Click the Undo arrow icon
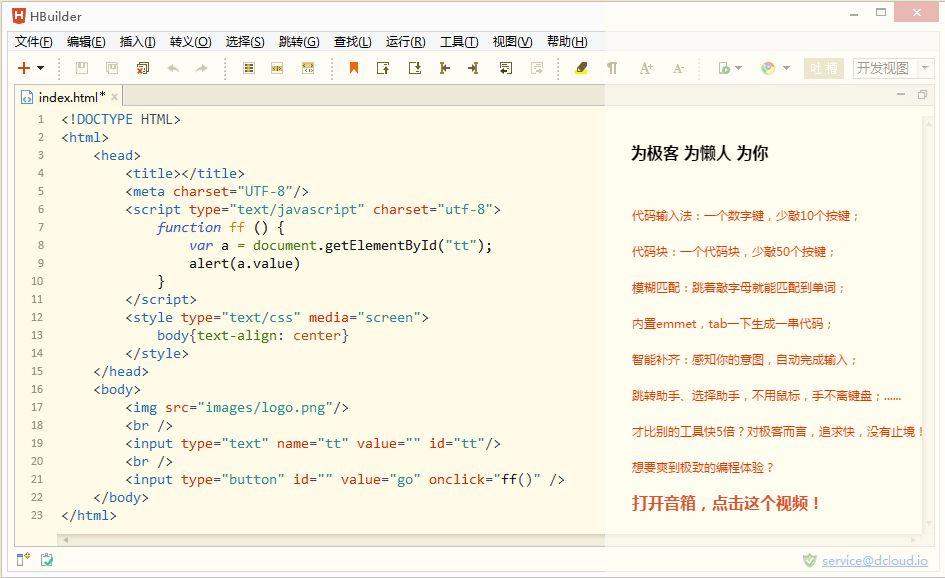Screen dimensions: 945x578 pos(173,68)
